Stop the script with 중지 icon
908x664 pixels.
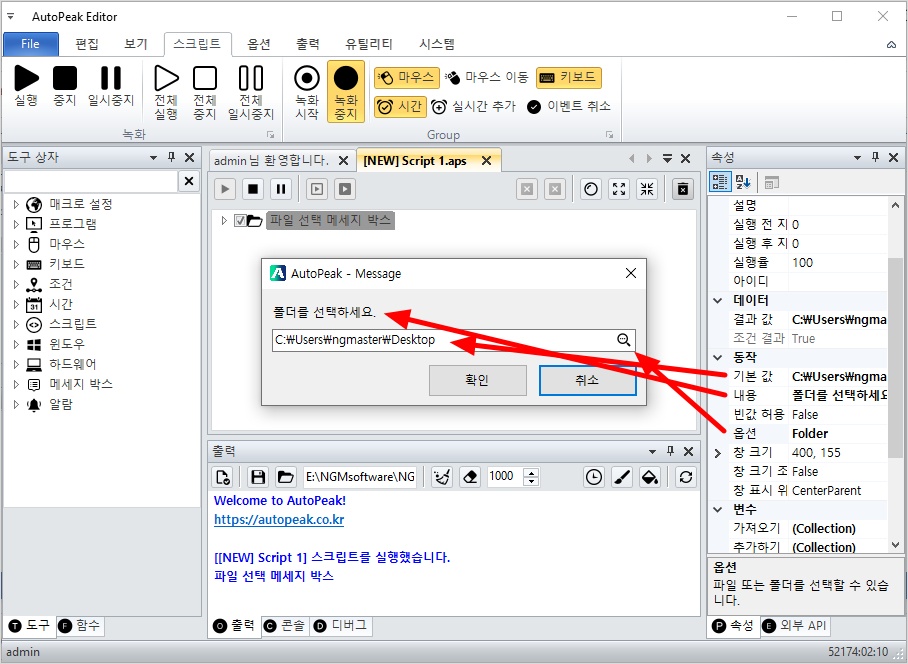[x=65, y=86]
